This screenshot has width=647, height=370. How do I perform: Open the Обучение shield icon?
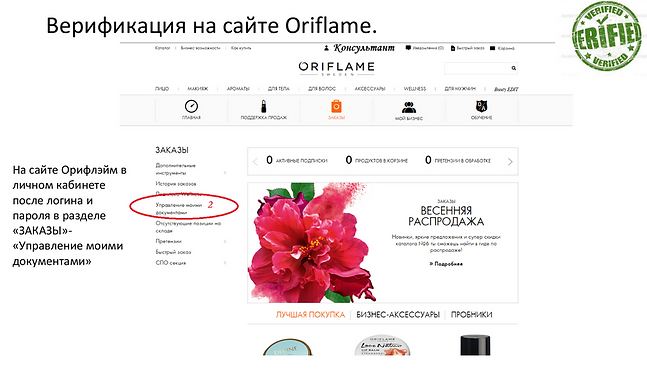click(481, 106)
